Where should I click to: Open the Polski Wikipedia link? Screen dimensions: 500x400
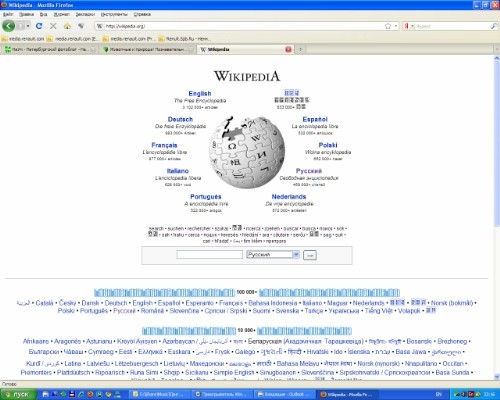point(328,145)
